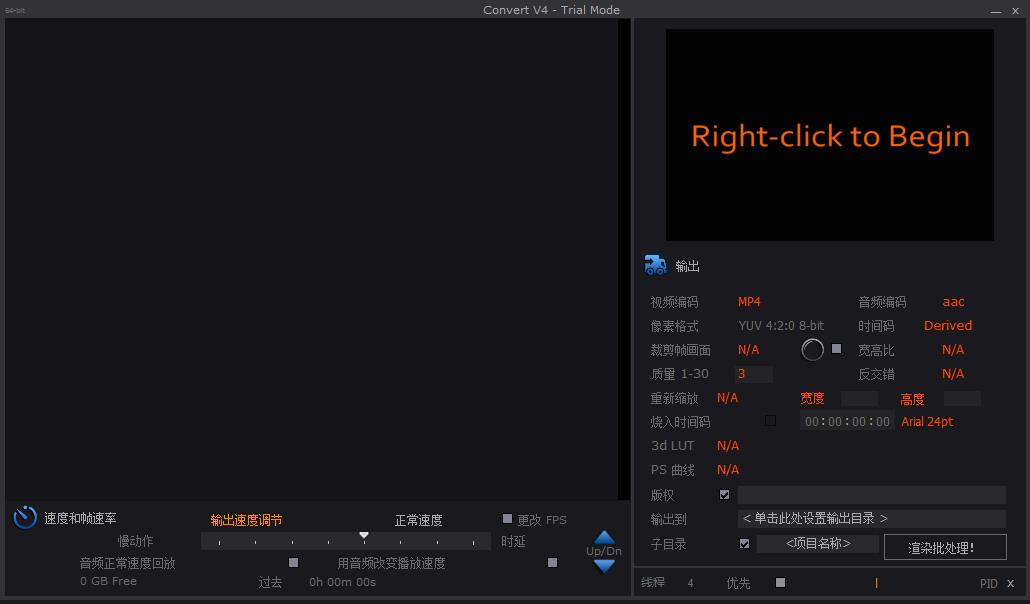
Task: Click the Down arrow below Up/Dn
Action: point(604,565)
